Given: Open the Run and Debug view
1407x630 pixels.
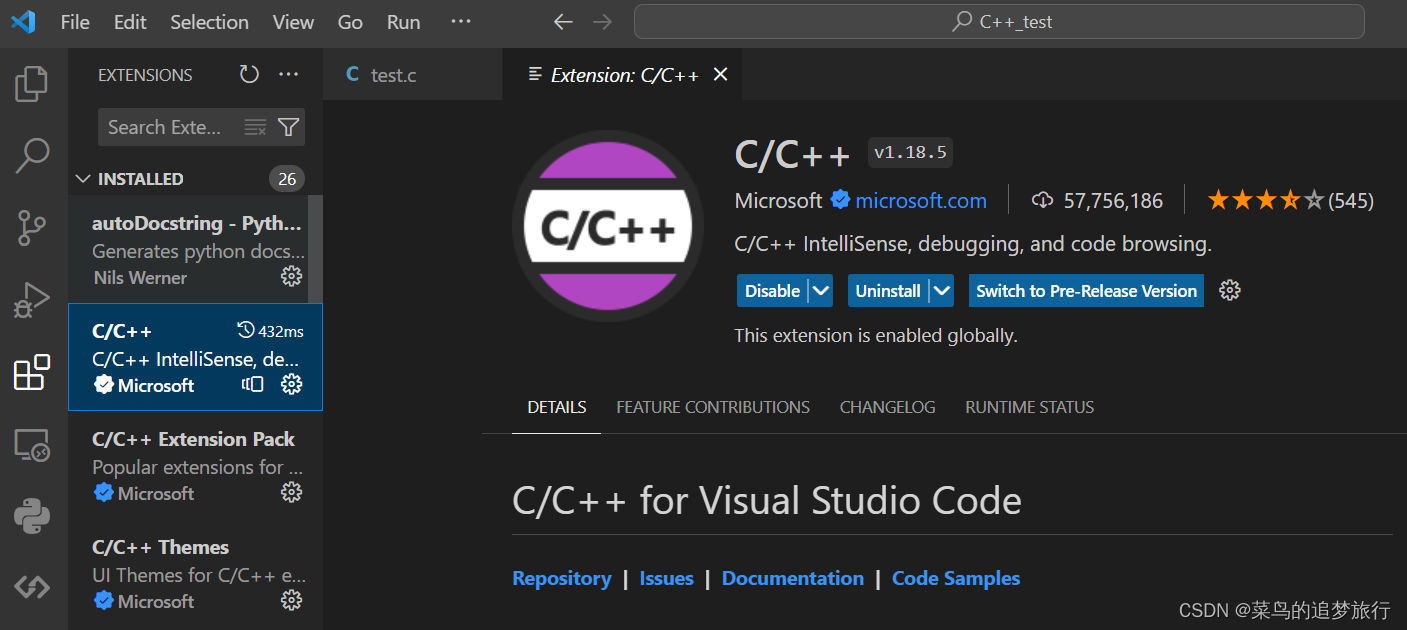Looking at the screenshot, I should 32,299.
